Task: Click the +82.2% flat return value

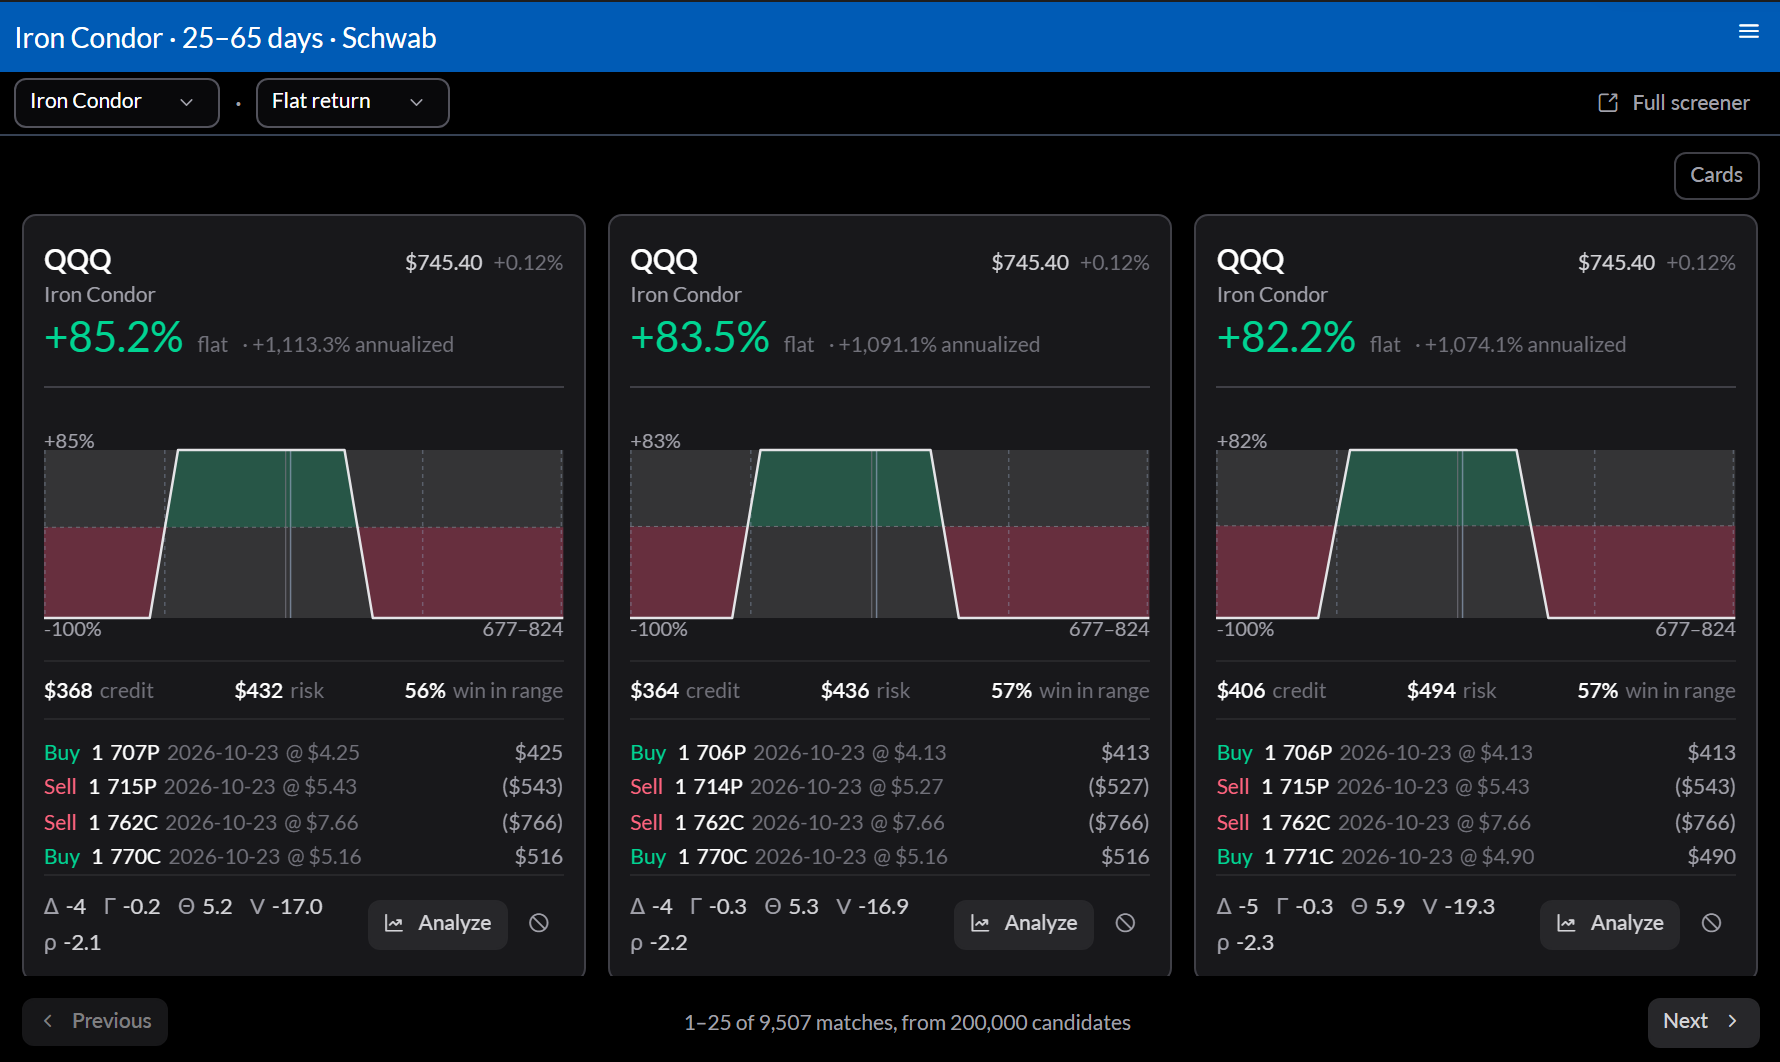Action: click(x=1286, y=338)
